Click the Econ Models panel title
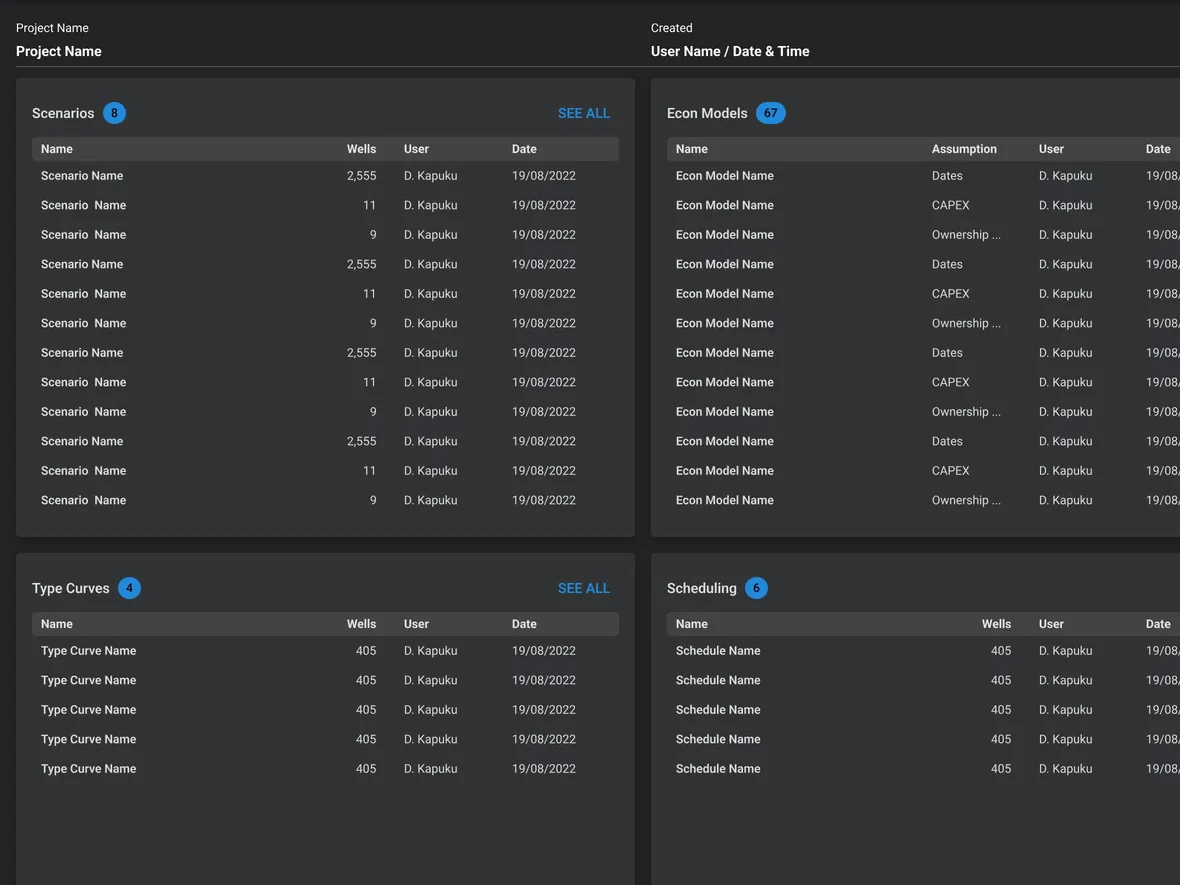The width and height of the screenshot is (1180, 885). 707,113
